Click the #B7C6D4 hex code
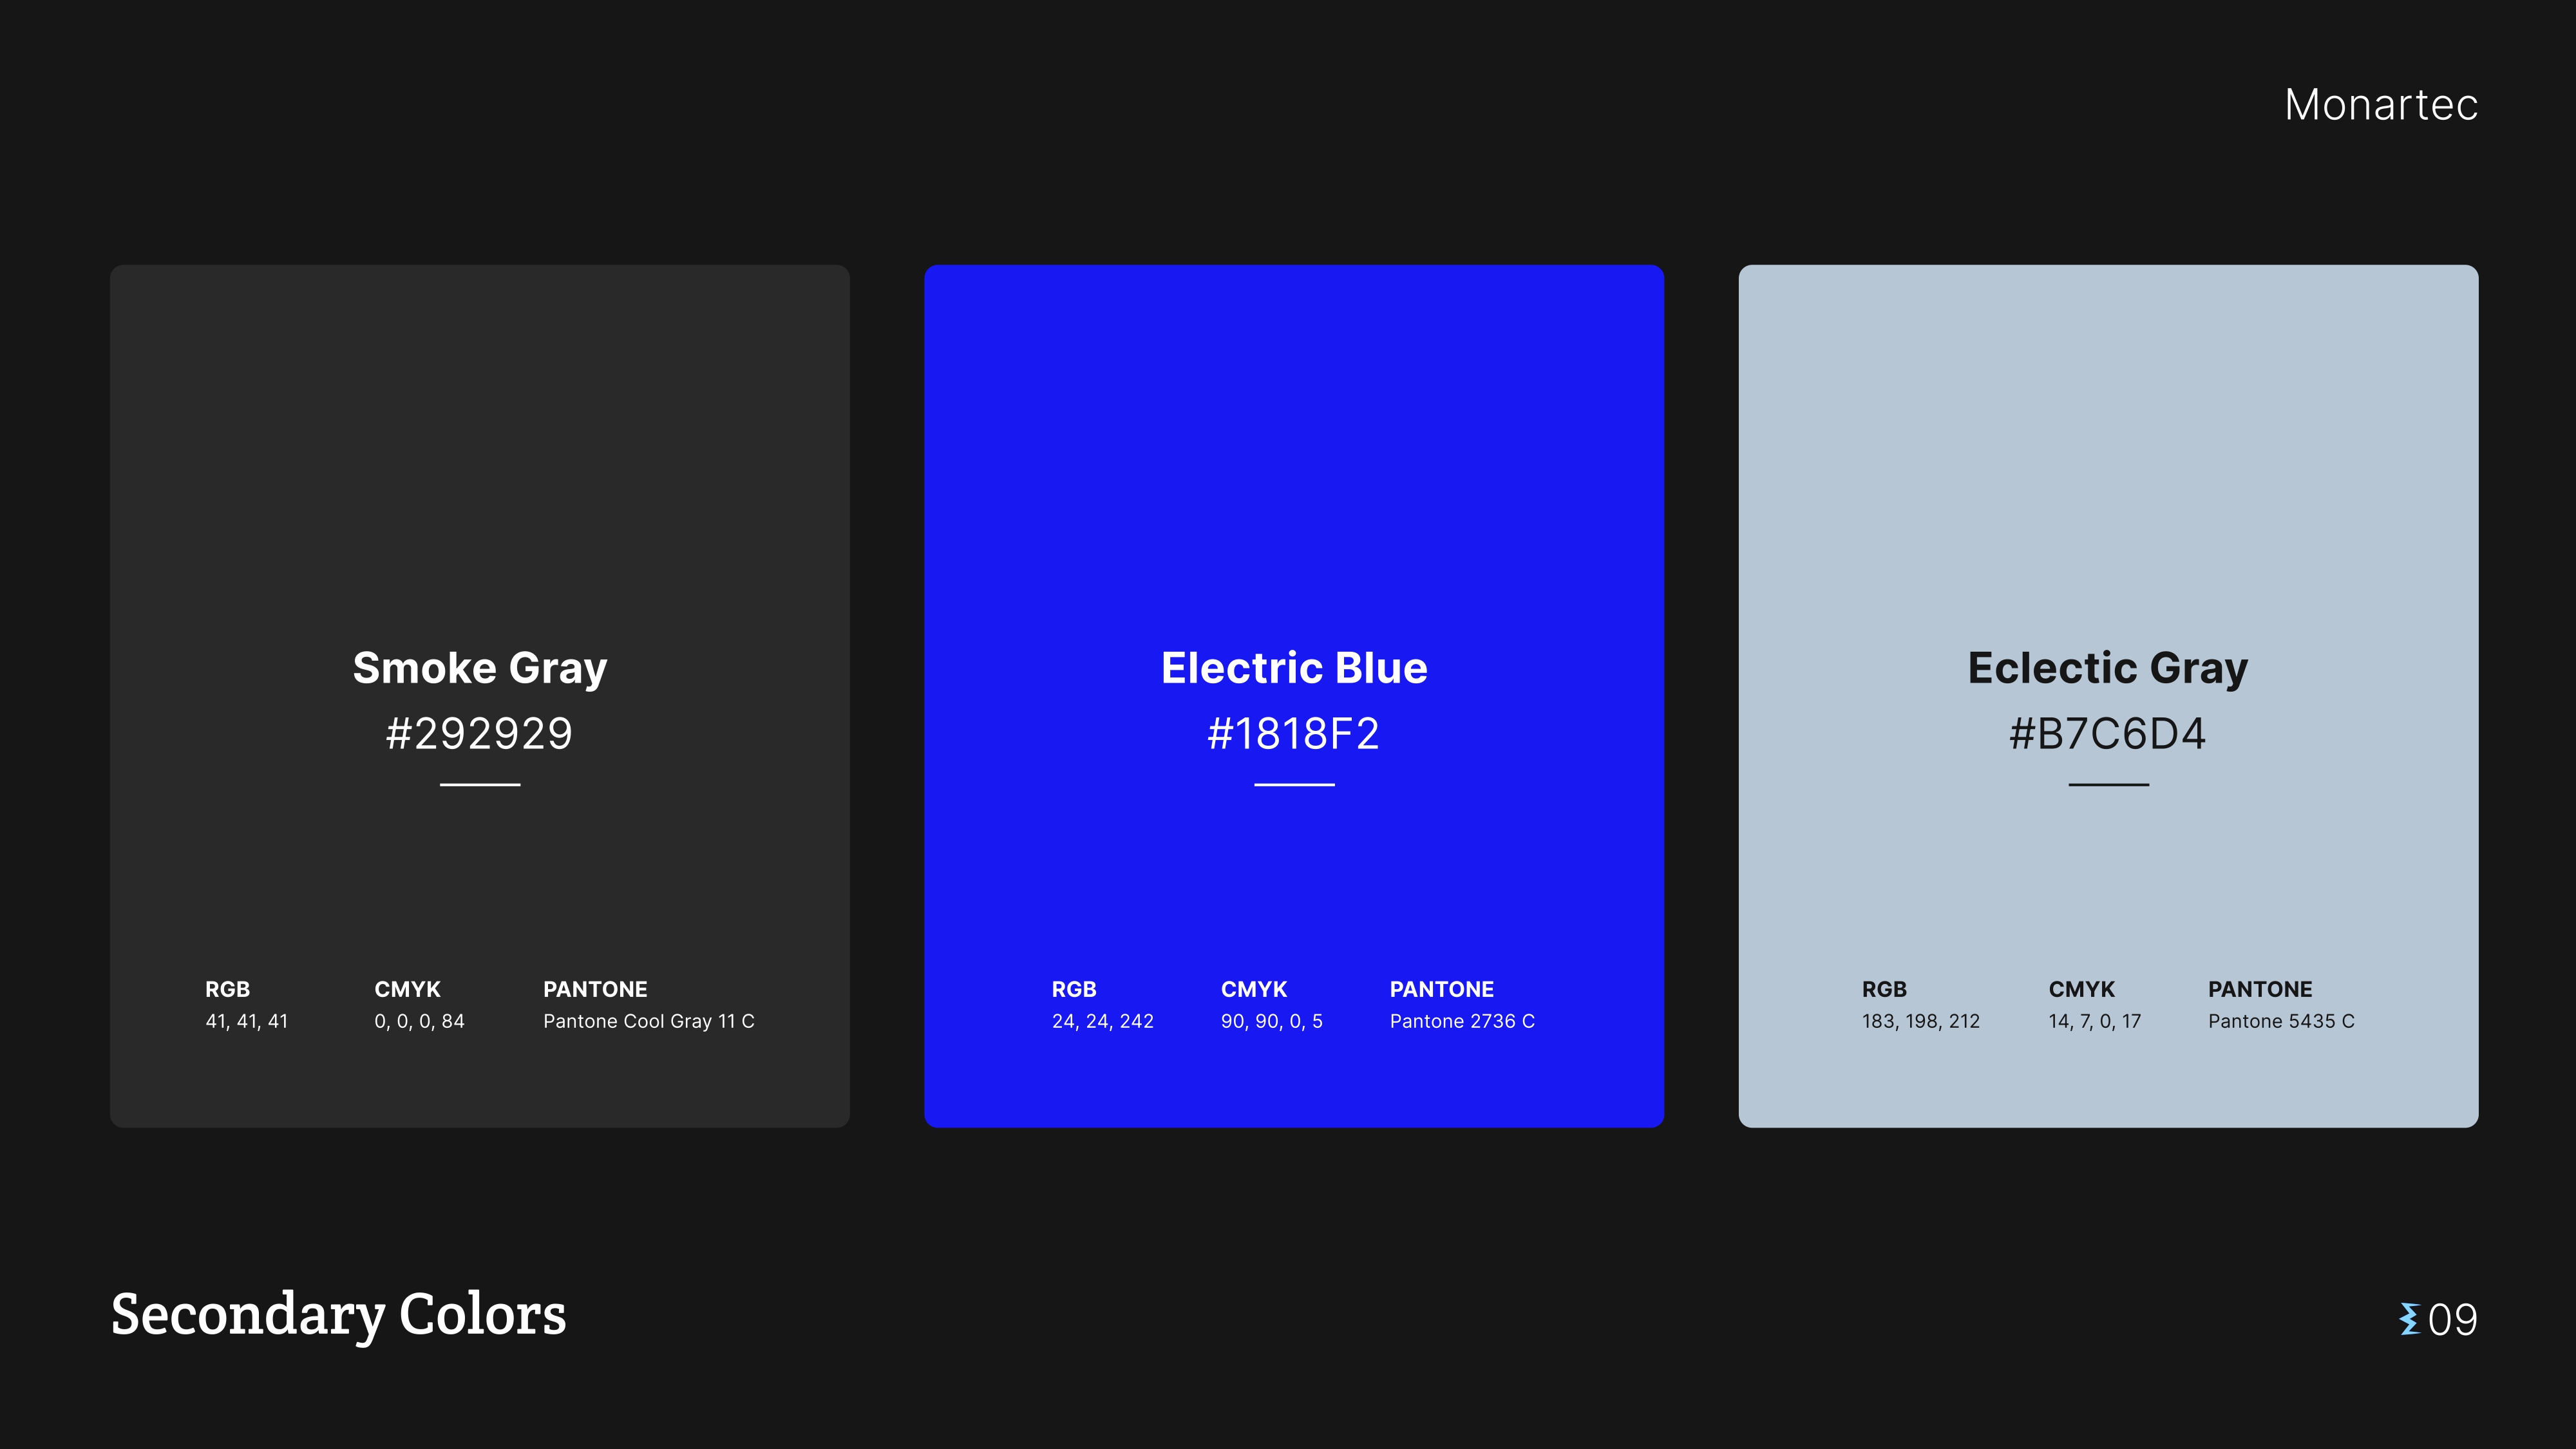 click(2107, 734)
